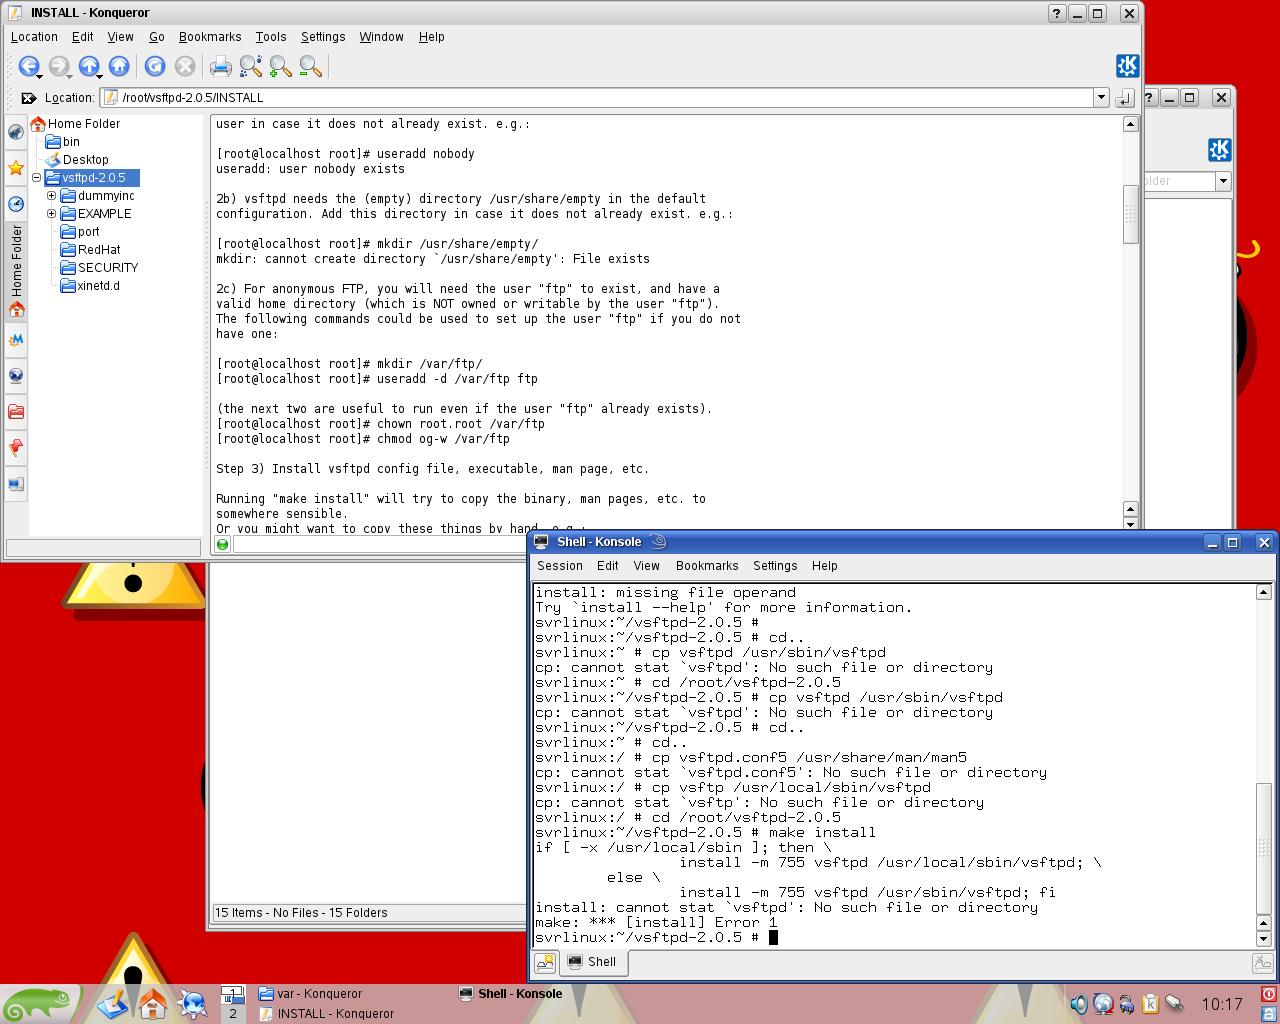Viewport: 1280px width, 1024px height.
Task: Open the Network globe sidebar tab
Action: [16, 376]
